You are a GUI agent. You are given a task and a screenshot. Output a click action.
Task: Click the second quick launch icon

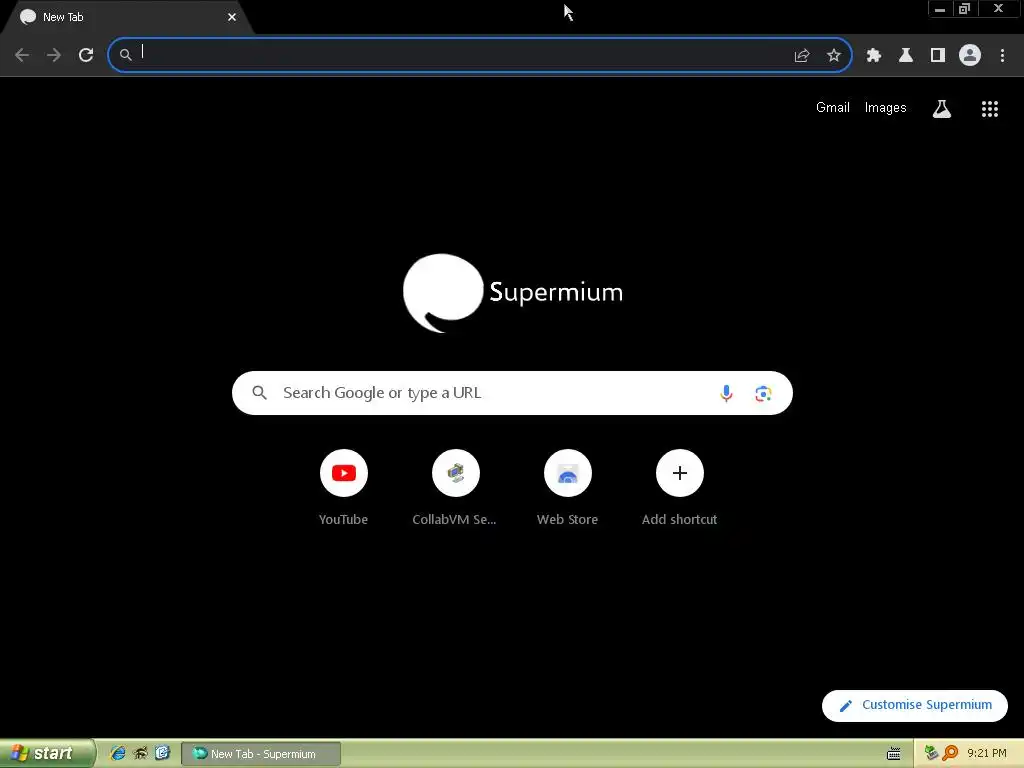coord(140,753)
